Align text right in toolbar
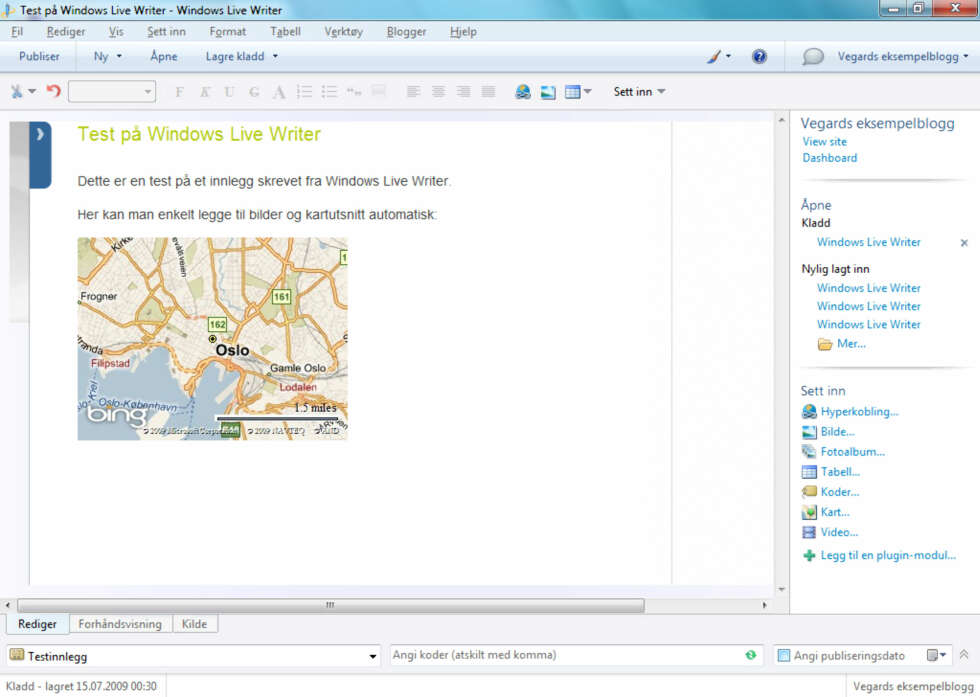This screenshot has height=697, width=980. point(463,92)
